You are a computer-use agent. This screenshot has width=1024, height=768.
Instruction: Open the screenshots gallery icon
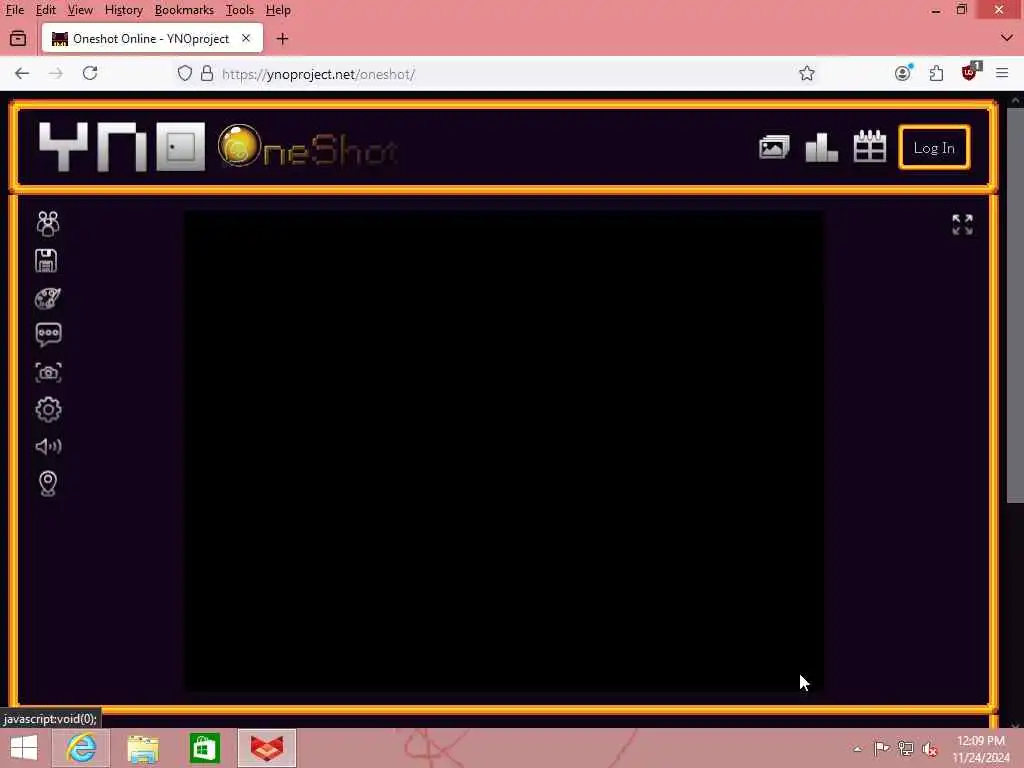pos(774,148)
